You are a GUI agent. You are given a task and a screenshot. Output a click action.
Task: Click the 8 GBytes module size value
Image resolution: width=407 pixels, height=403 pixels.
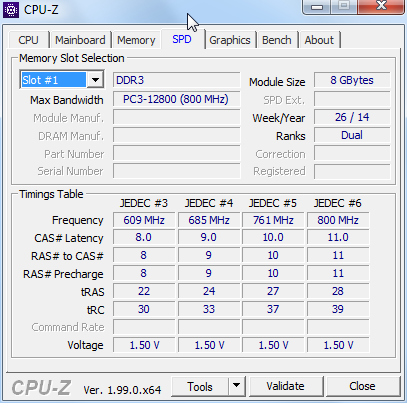pos(352,80)
